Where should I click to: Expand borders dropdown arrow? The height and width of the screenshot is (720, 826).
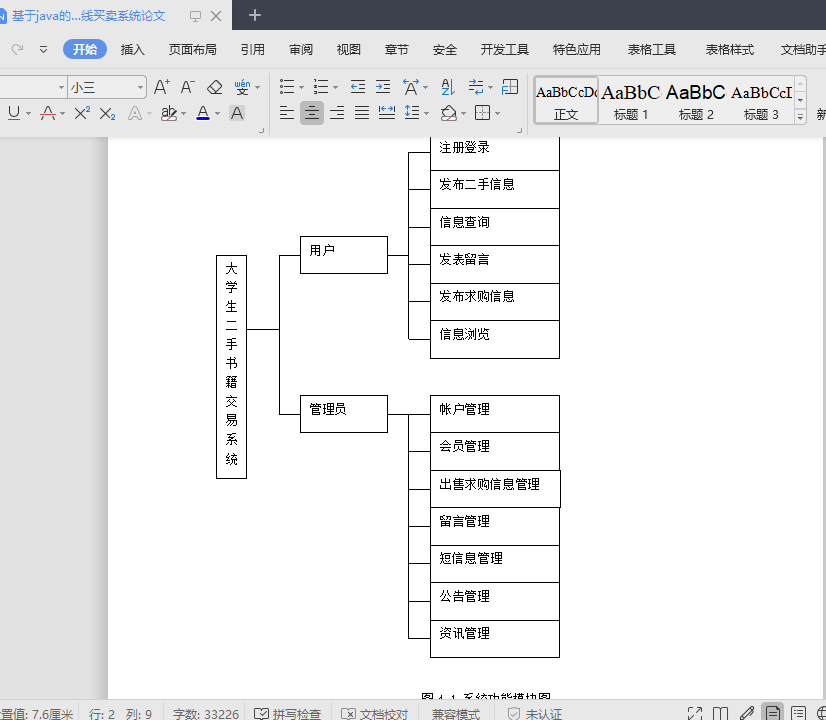point(497,114)
